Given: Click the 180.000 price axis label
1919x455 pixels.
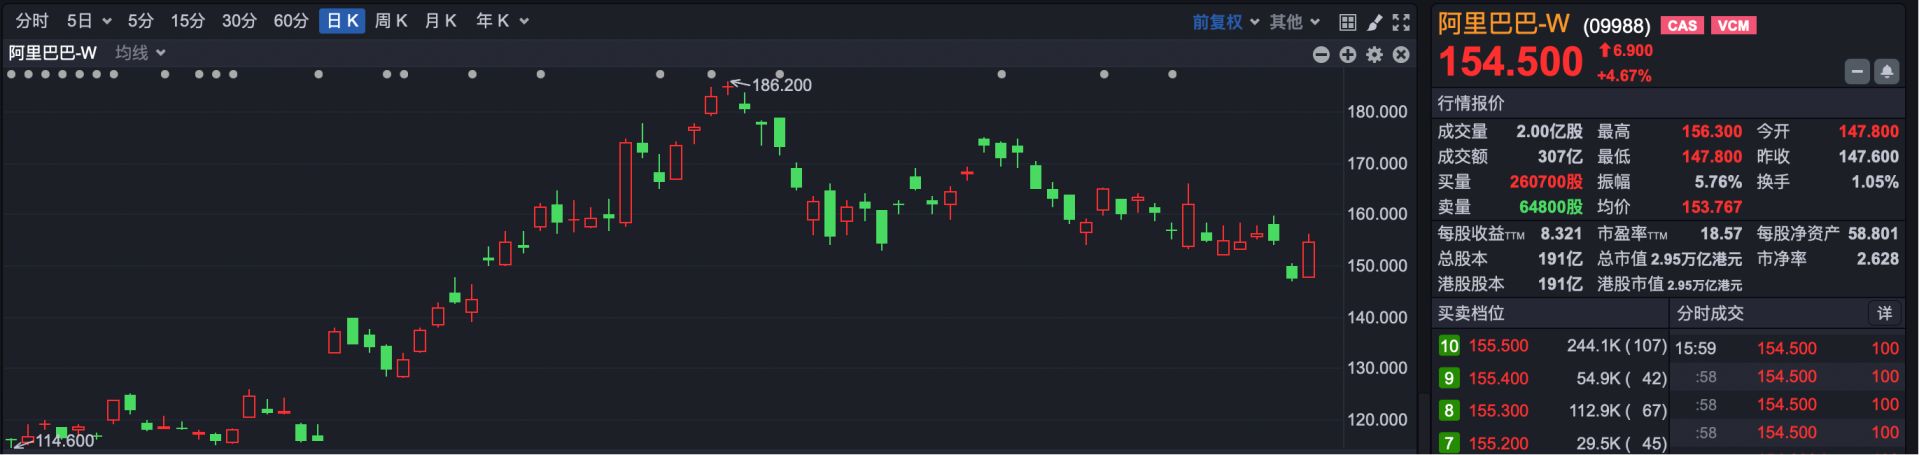Looking at the screenshot, I should [x=1377, y=112].
